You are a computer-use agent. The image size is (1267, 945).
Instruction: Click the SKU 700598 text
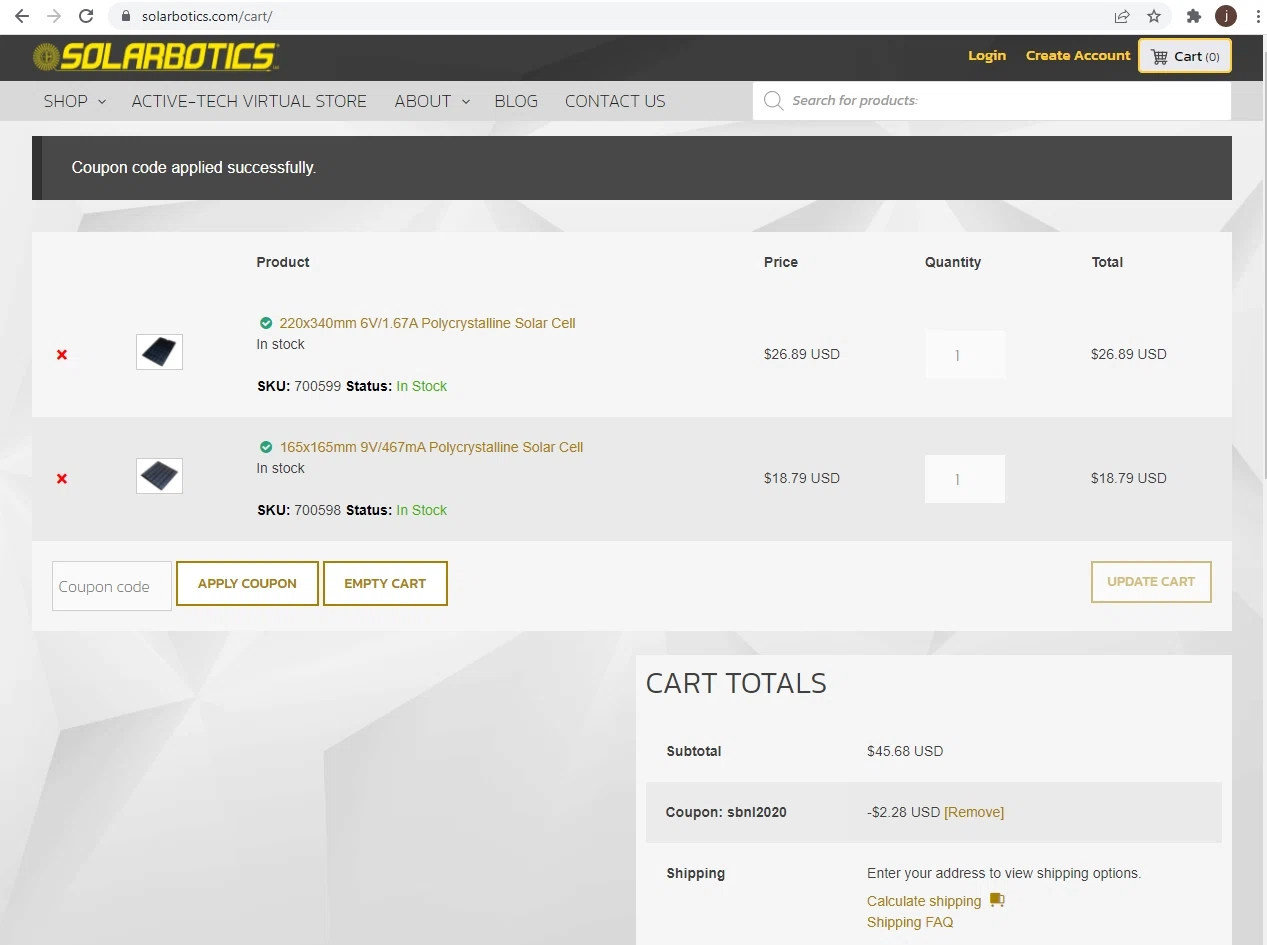[299, 510]
